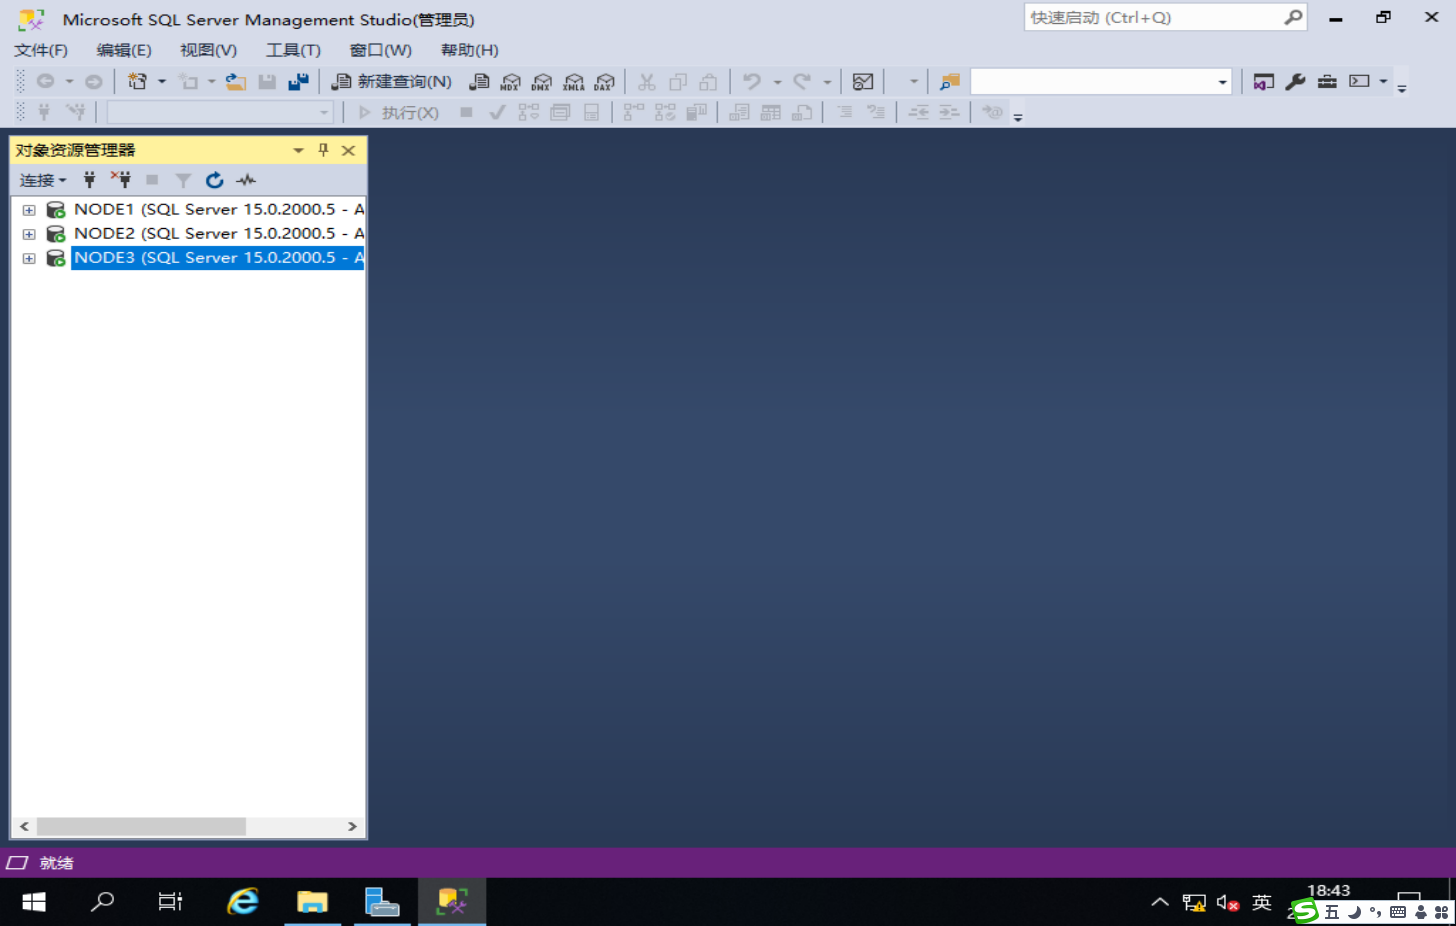This screenshot has width=1456, height=926.
Task: Click the NODE2 server database icon
Action: coord(56,234)
